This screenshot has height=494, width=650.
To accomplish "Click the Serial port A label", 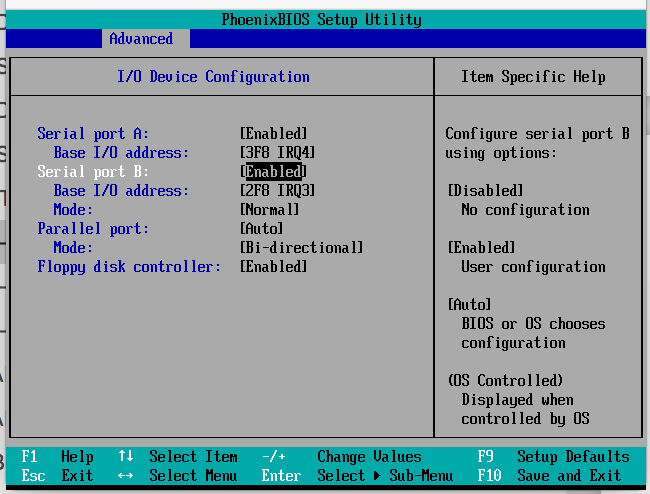I will tap(93, 134).
